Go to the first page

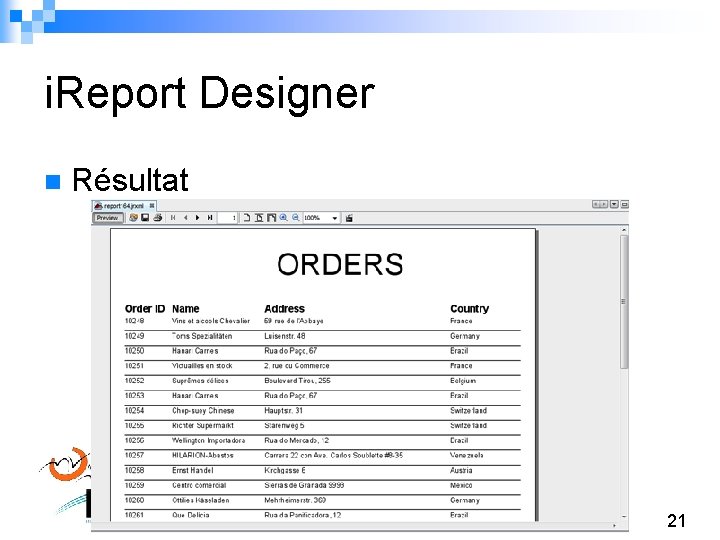[x=173, y=218]
